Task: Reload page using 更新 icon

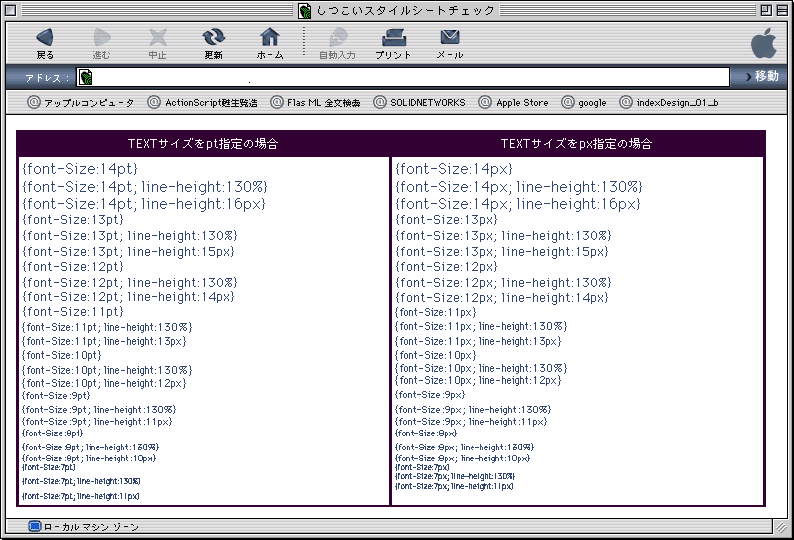Action: [x=213, y=37]
